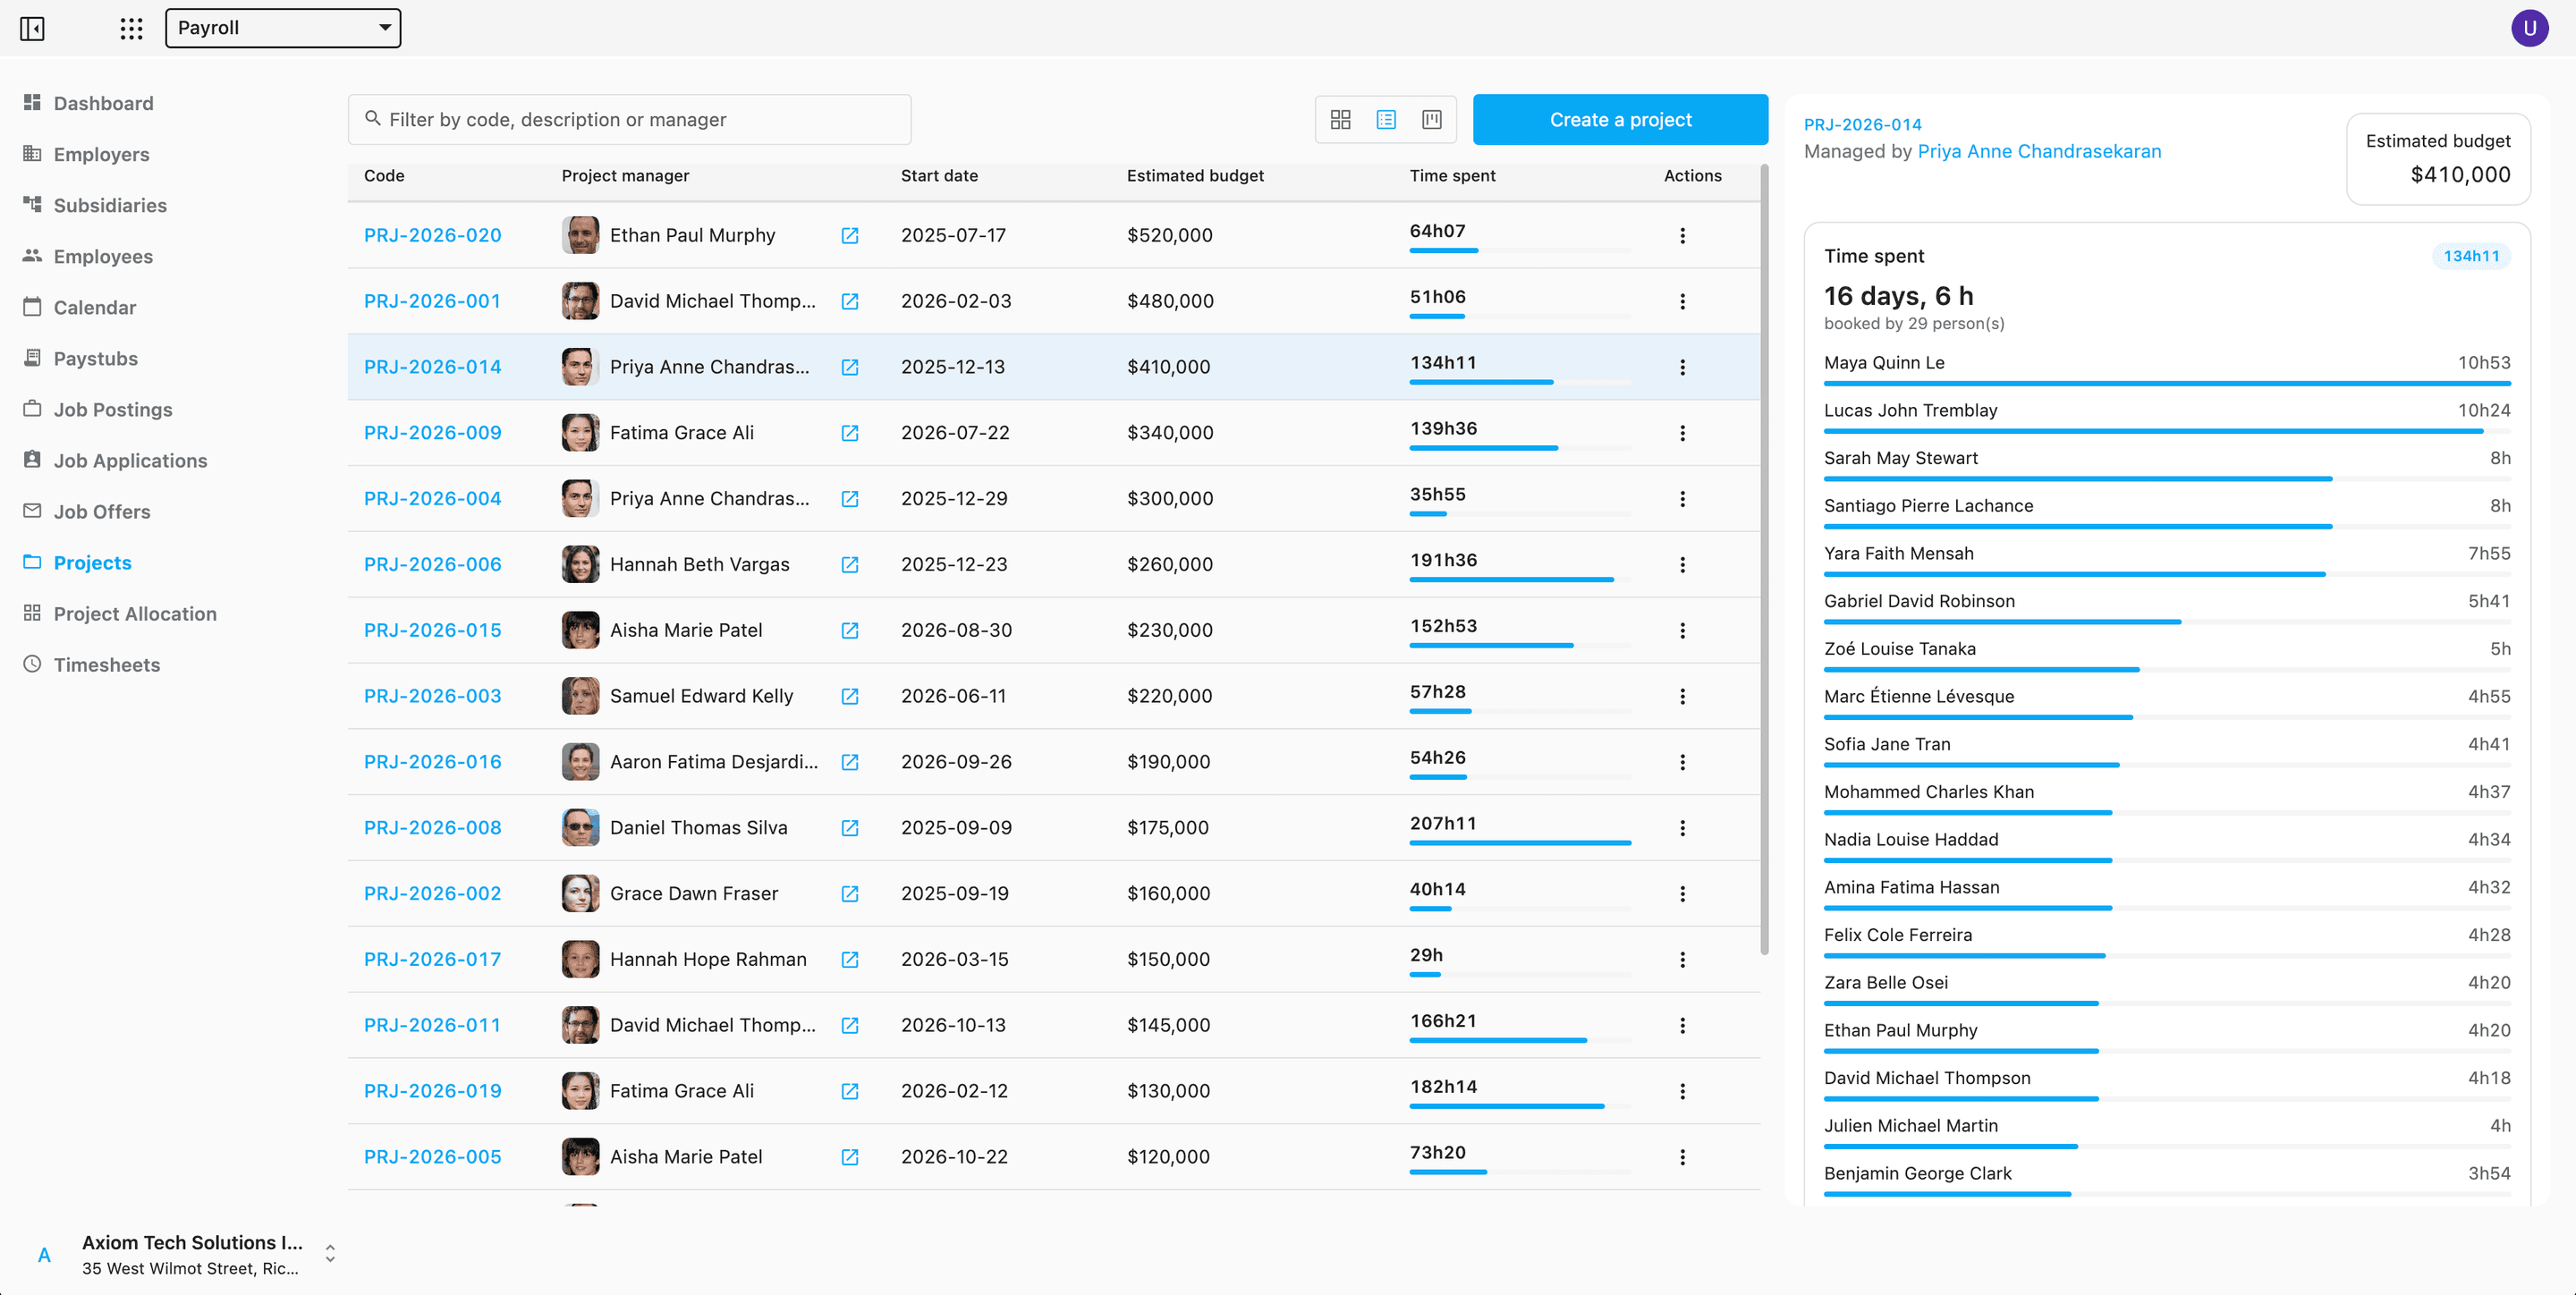Open actions menu for PRJ-2026-020

[1682, 236]
